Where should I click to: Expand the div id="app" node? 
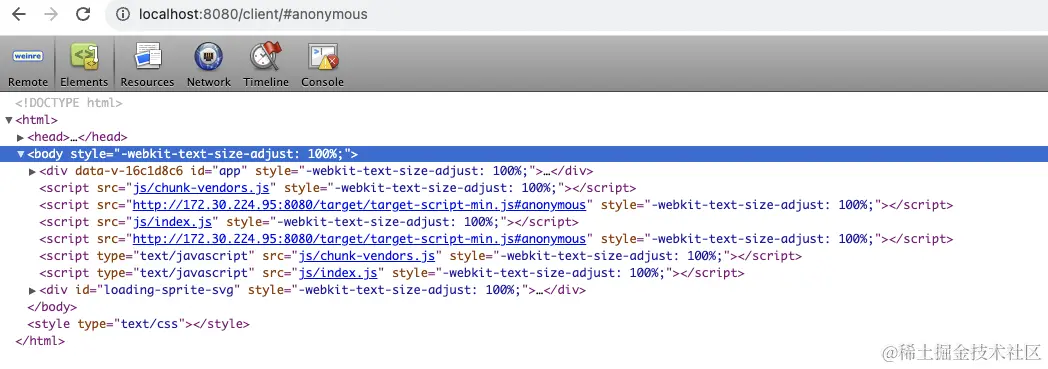[x=33, y=171]
